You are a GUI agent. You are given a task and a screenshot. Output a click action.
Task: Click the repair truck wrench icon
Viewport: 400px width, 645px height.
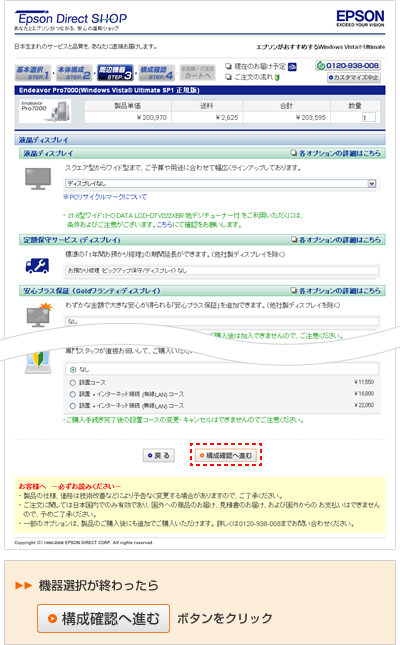(37, 266)
